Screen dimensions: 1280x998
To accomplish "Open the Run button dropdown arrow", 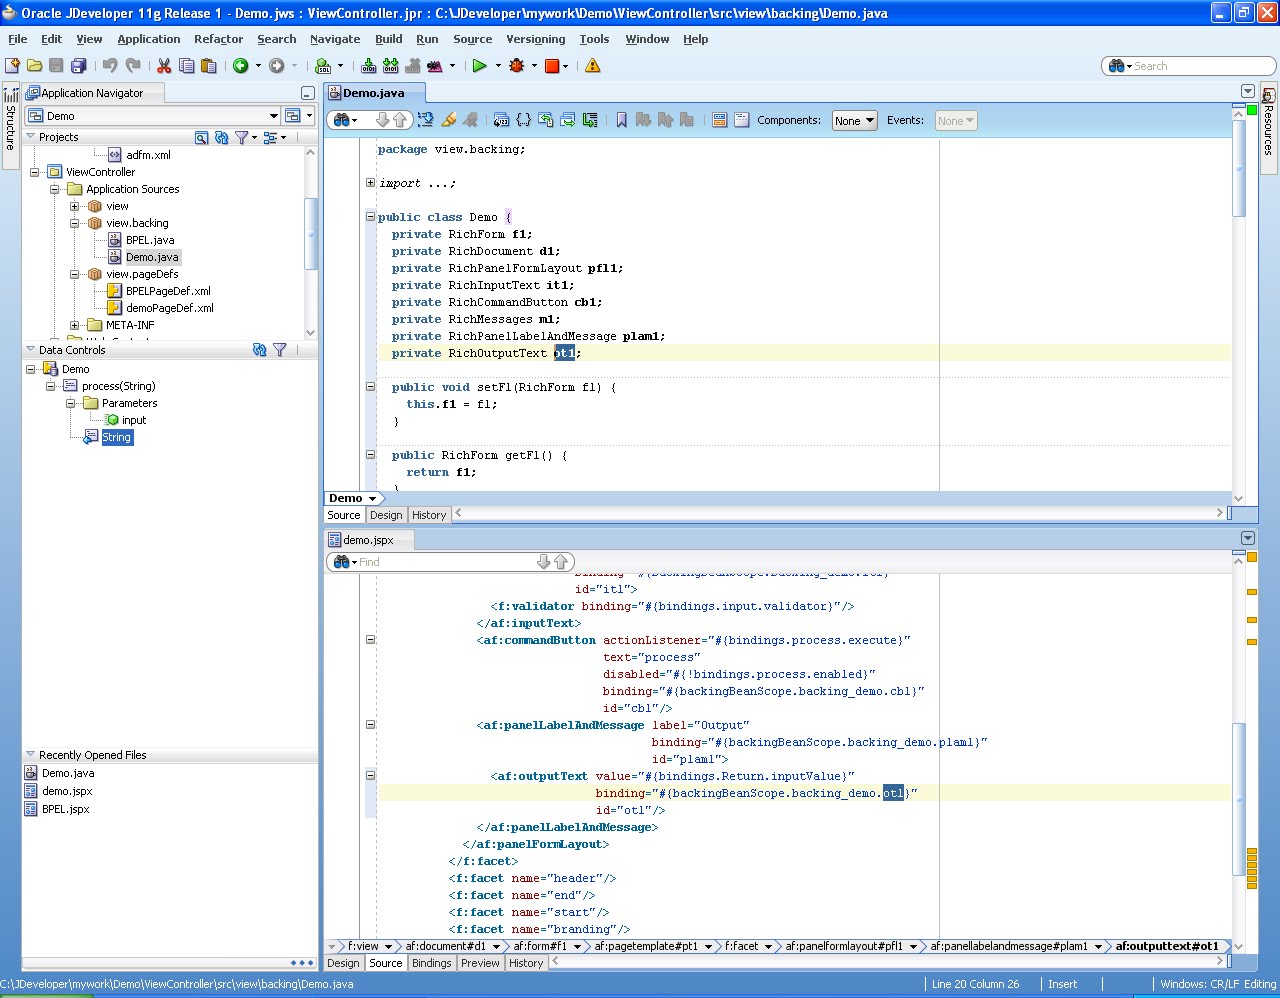I will click(498, 66).
